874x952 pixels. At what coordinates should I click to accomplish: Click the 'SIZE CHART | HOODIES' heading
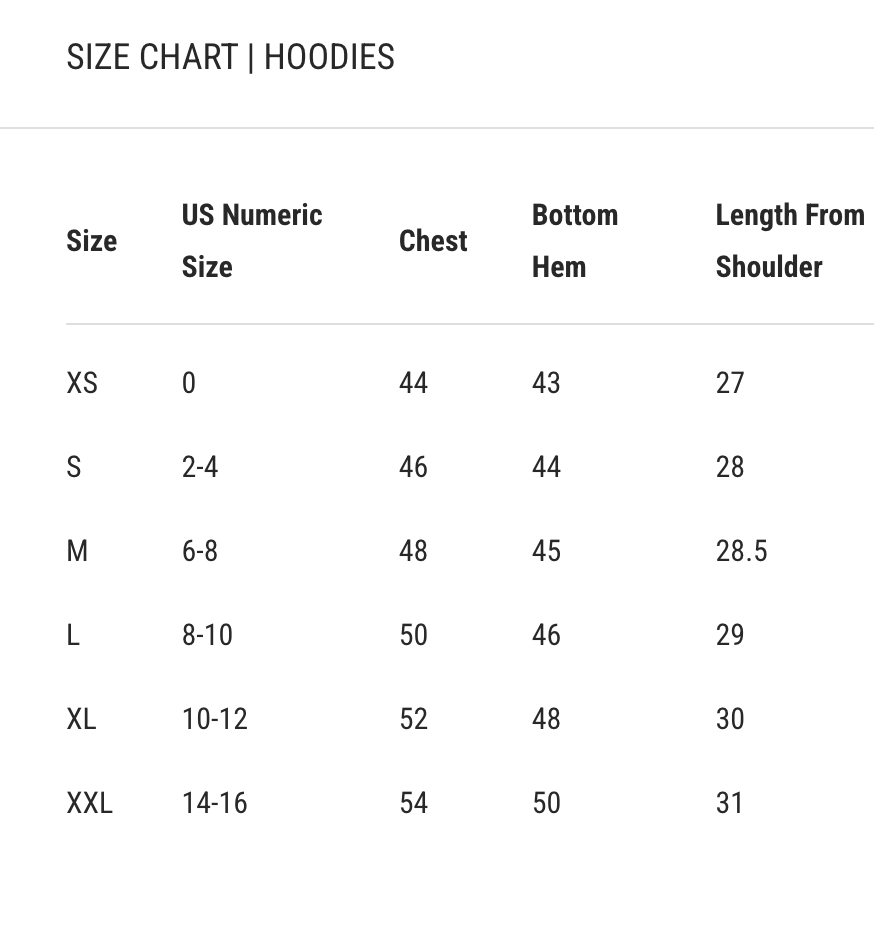(230, 58)
